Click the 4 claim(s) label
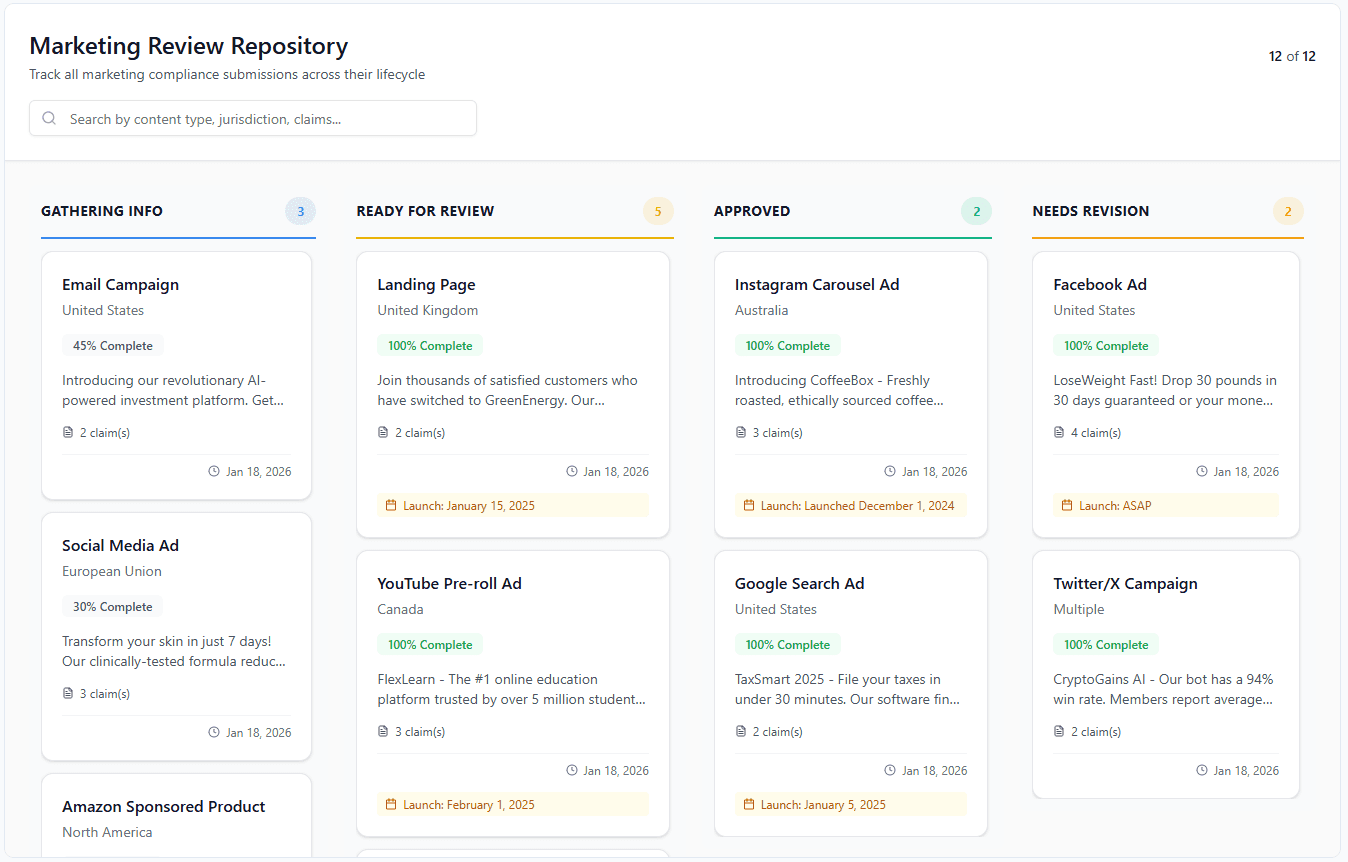This screenshot has width=1348, height=862. 1096,433
